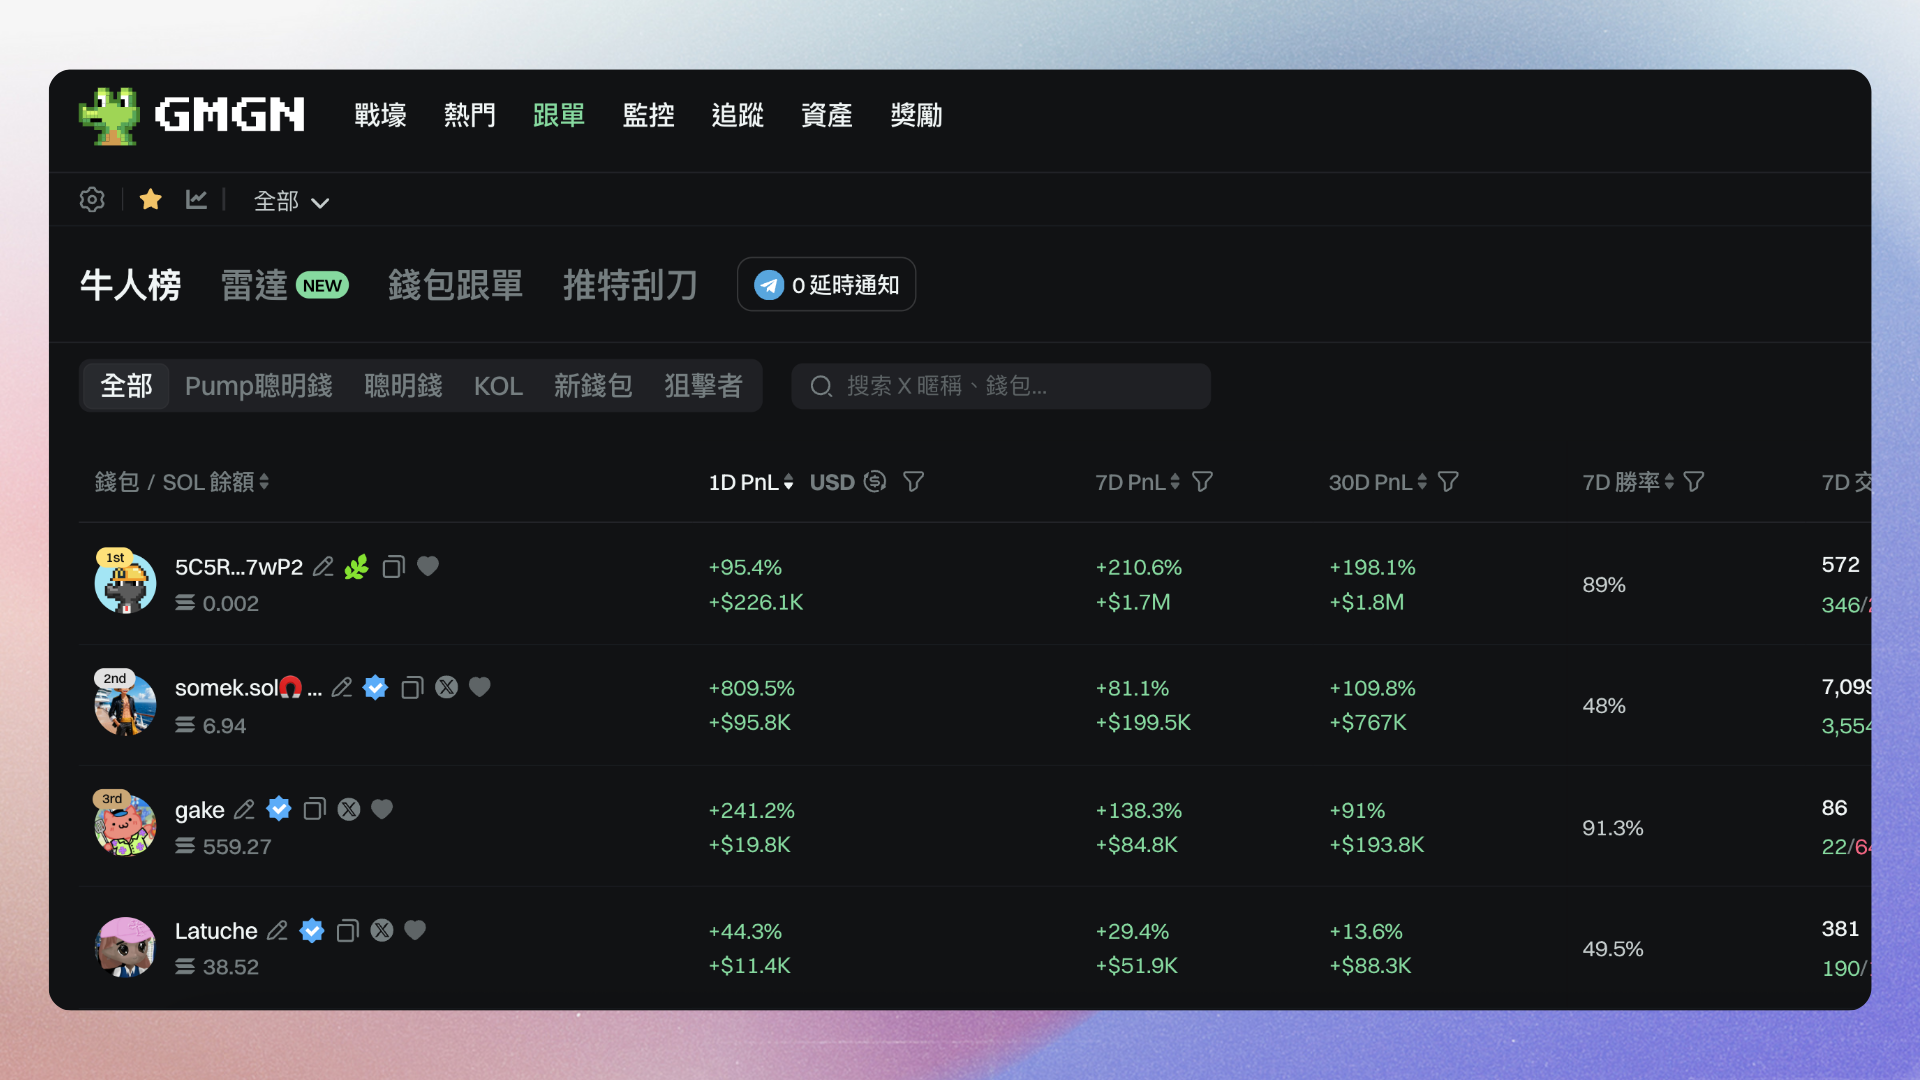The image size is (1920, 1080).
Task: Click the wallet search input field
Action: (1000, 386)
